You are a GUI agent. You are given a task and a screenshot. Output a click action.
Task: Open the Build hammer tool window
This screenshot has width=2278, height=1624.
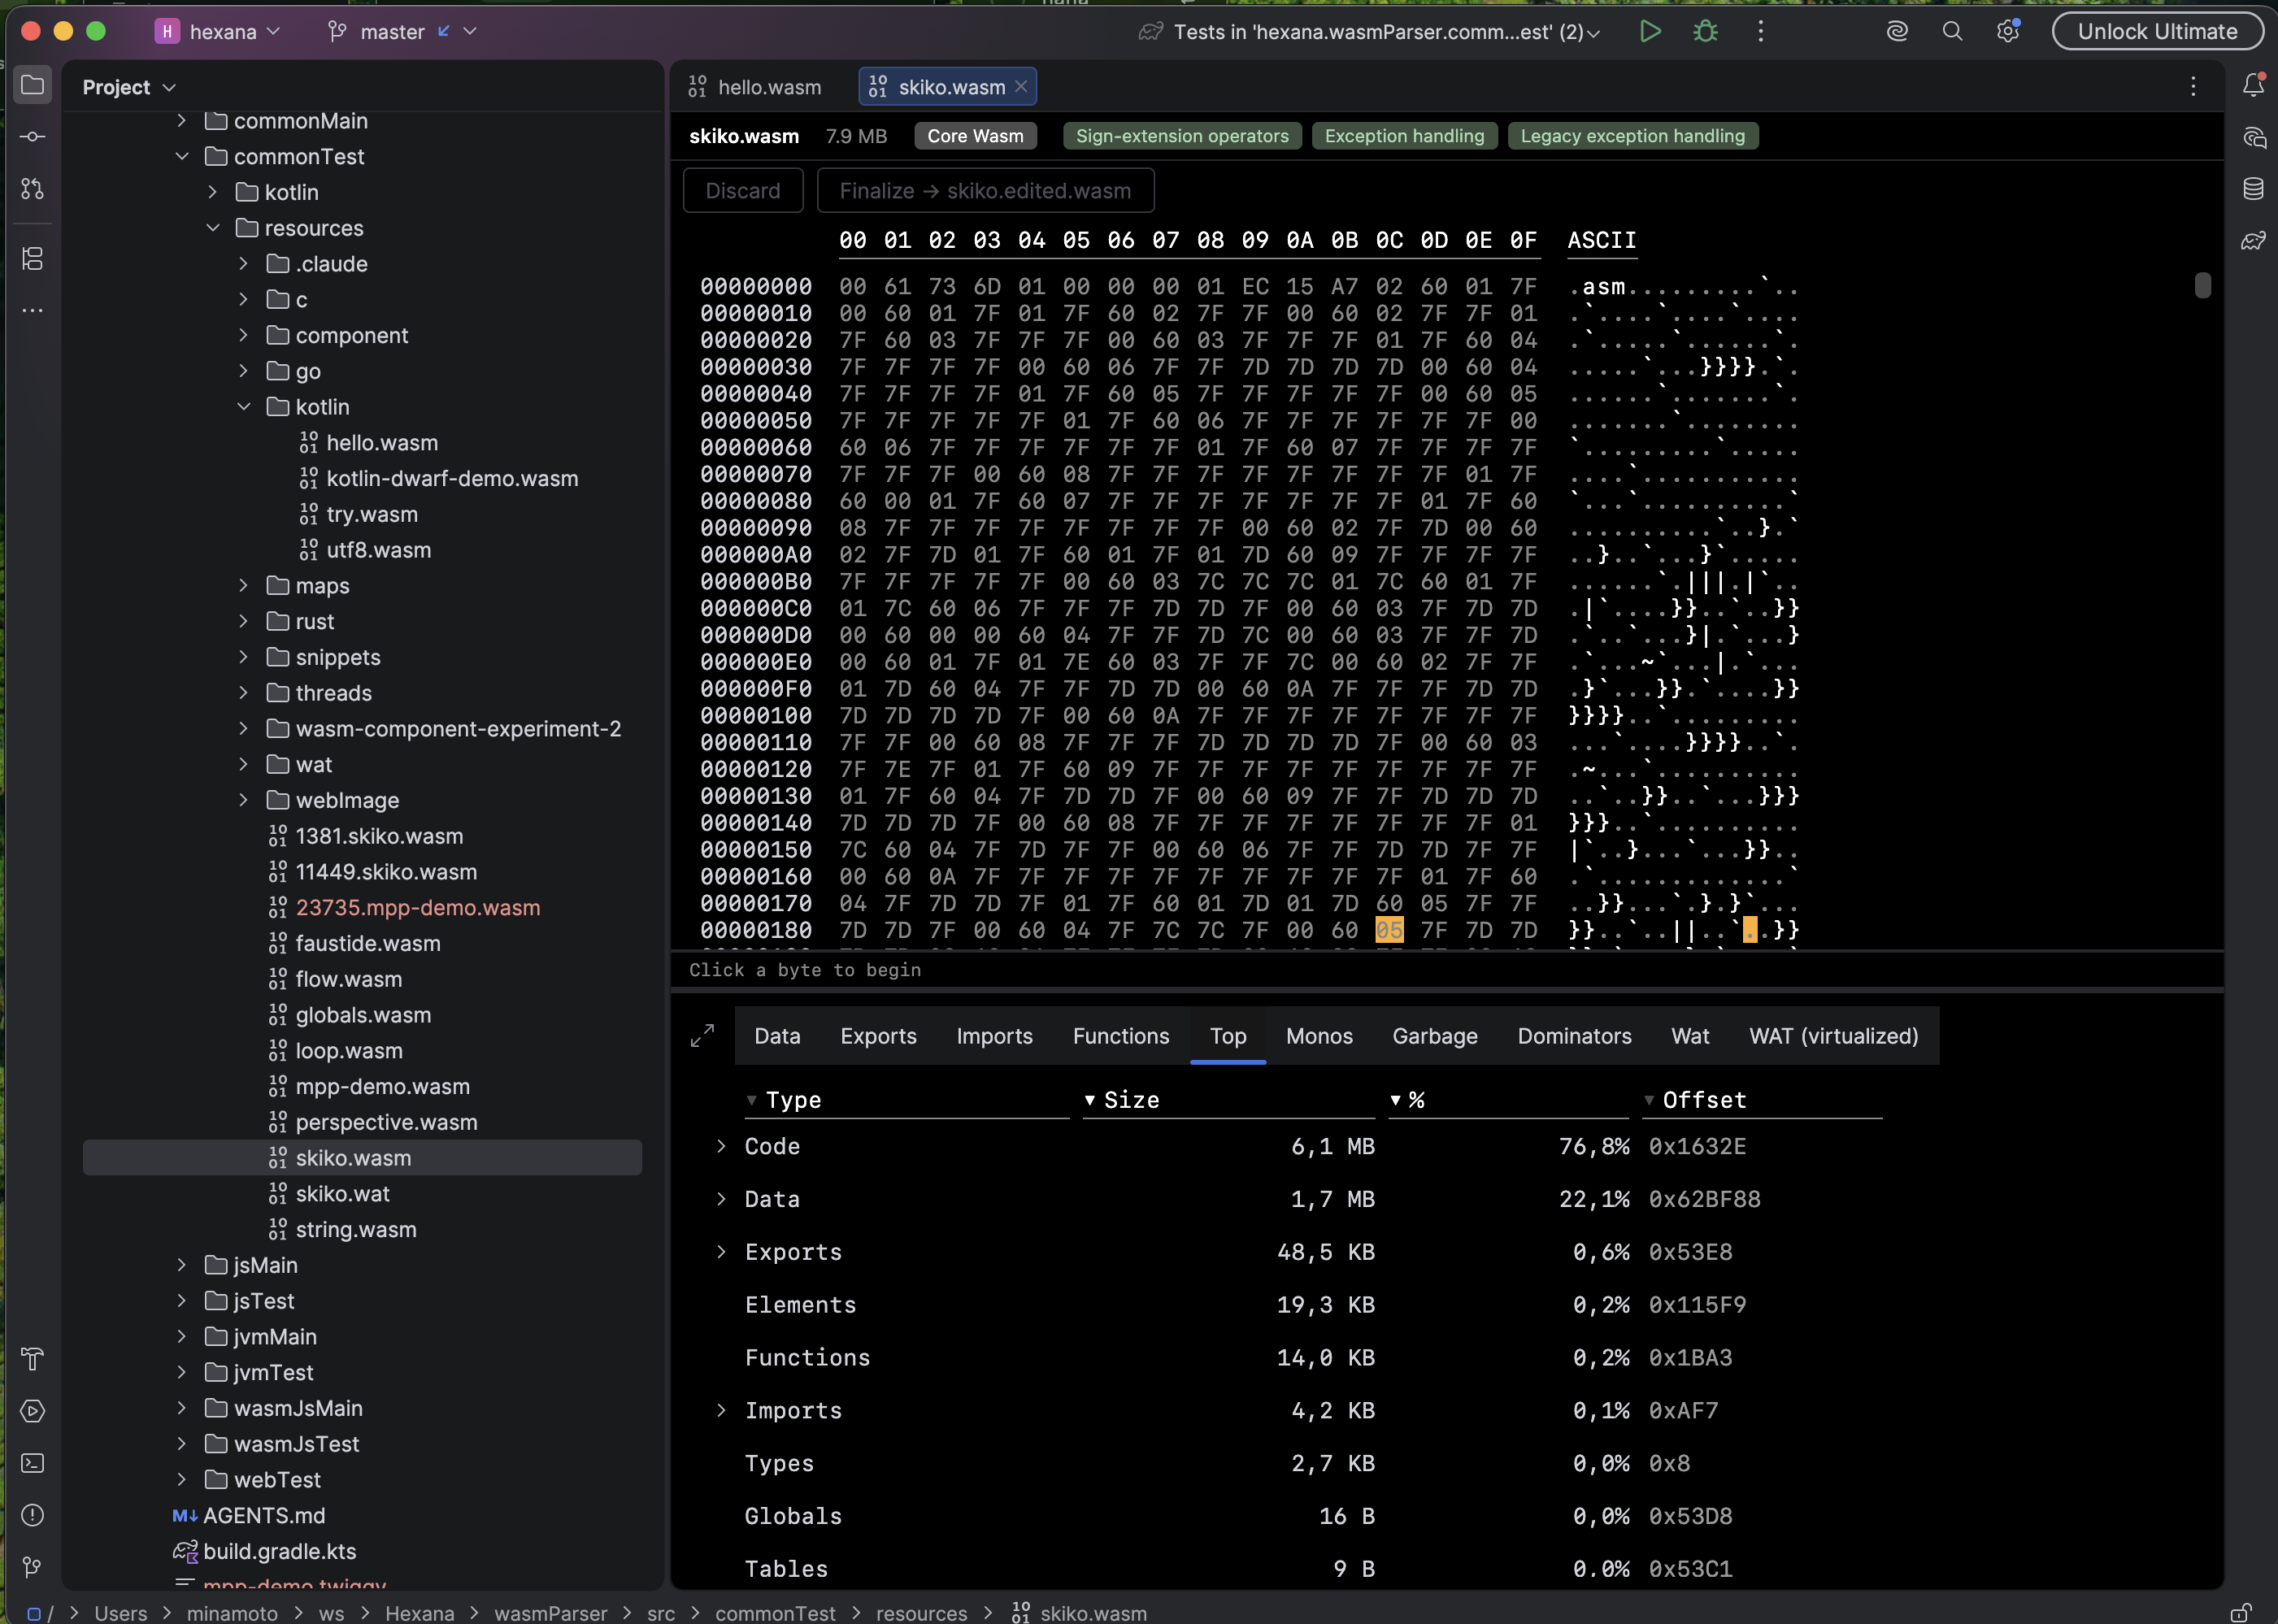point(32,1359)
